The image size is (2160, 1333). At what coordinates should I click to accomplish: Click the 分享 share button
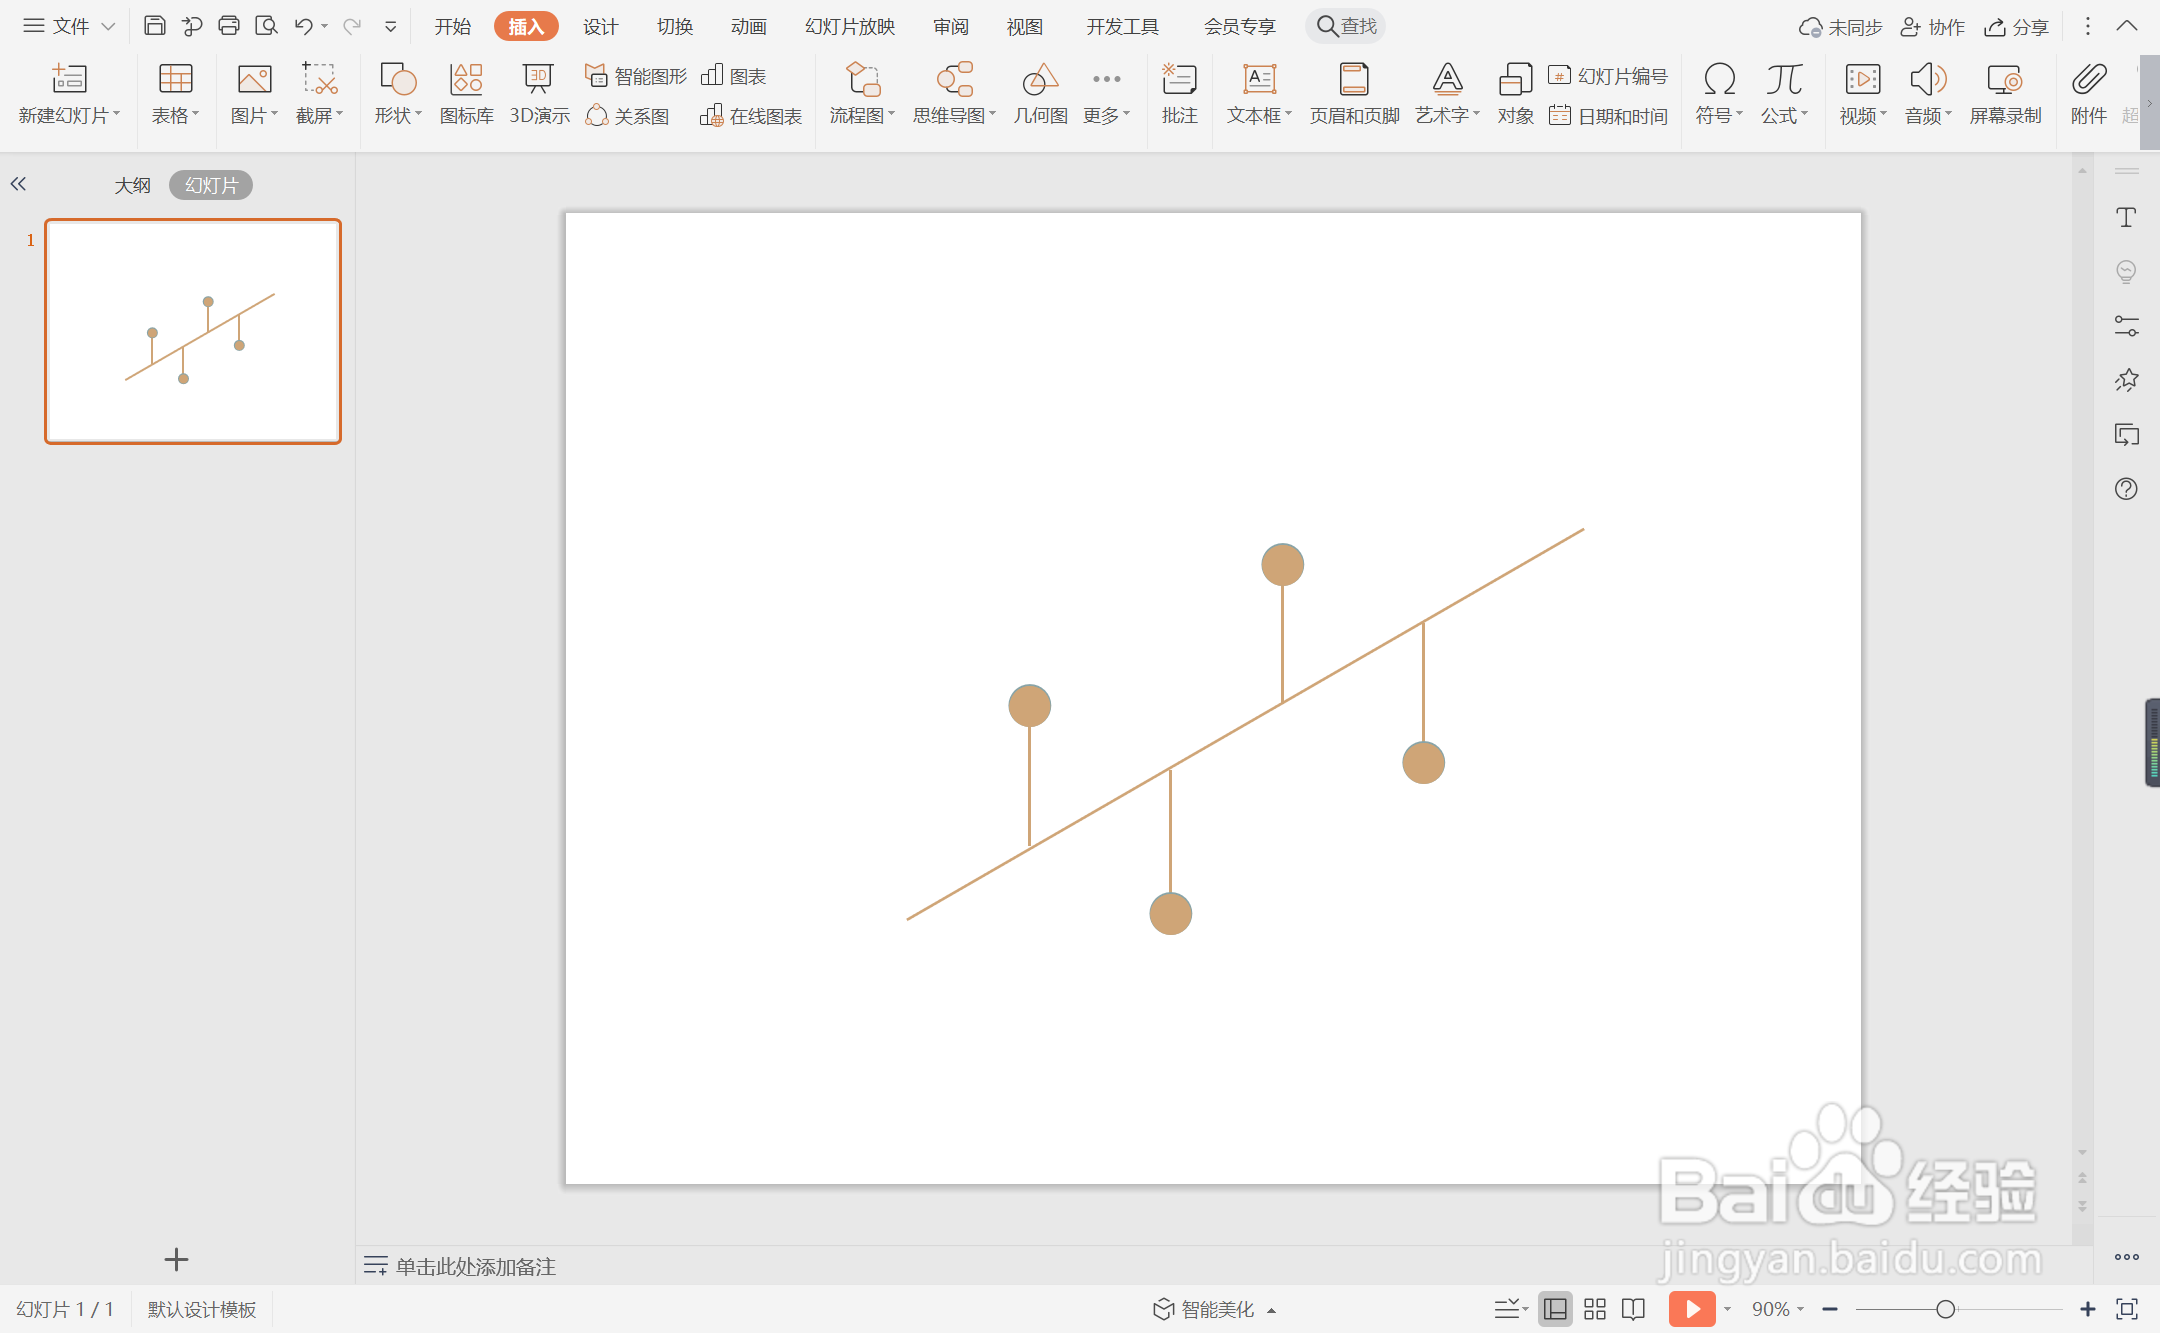[x=2017, y=27]
